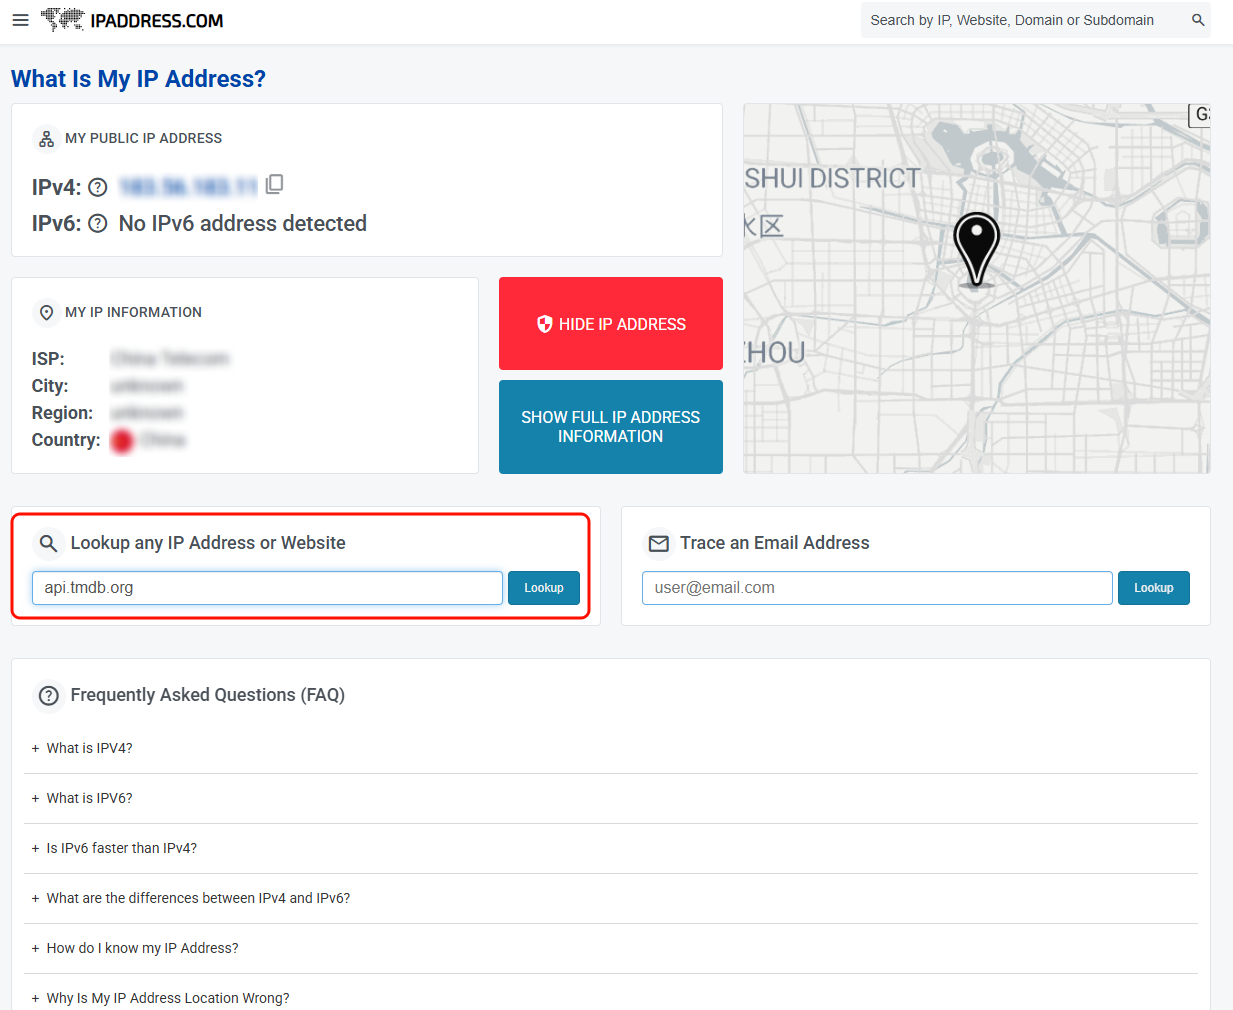The height and width of the screenshot is (1010, 1233).
Task: Click SHOW FULL IP ADDRESS INFORMATION button
Action: point(610,427)
